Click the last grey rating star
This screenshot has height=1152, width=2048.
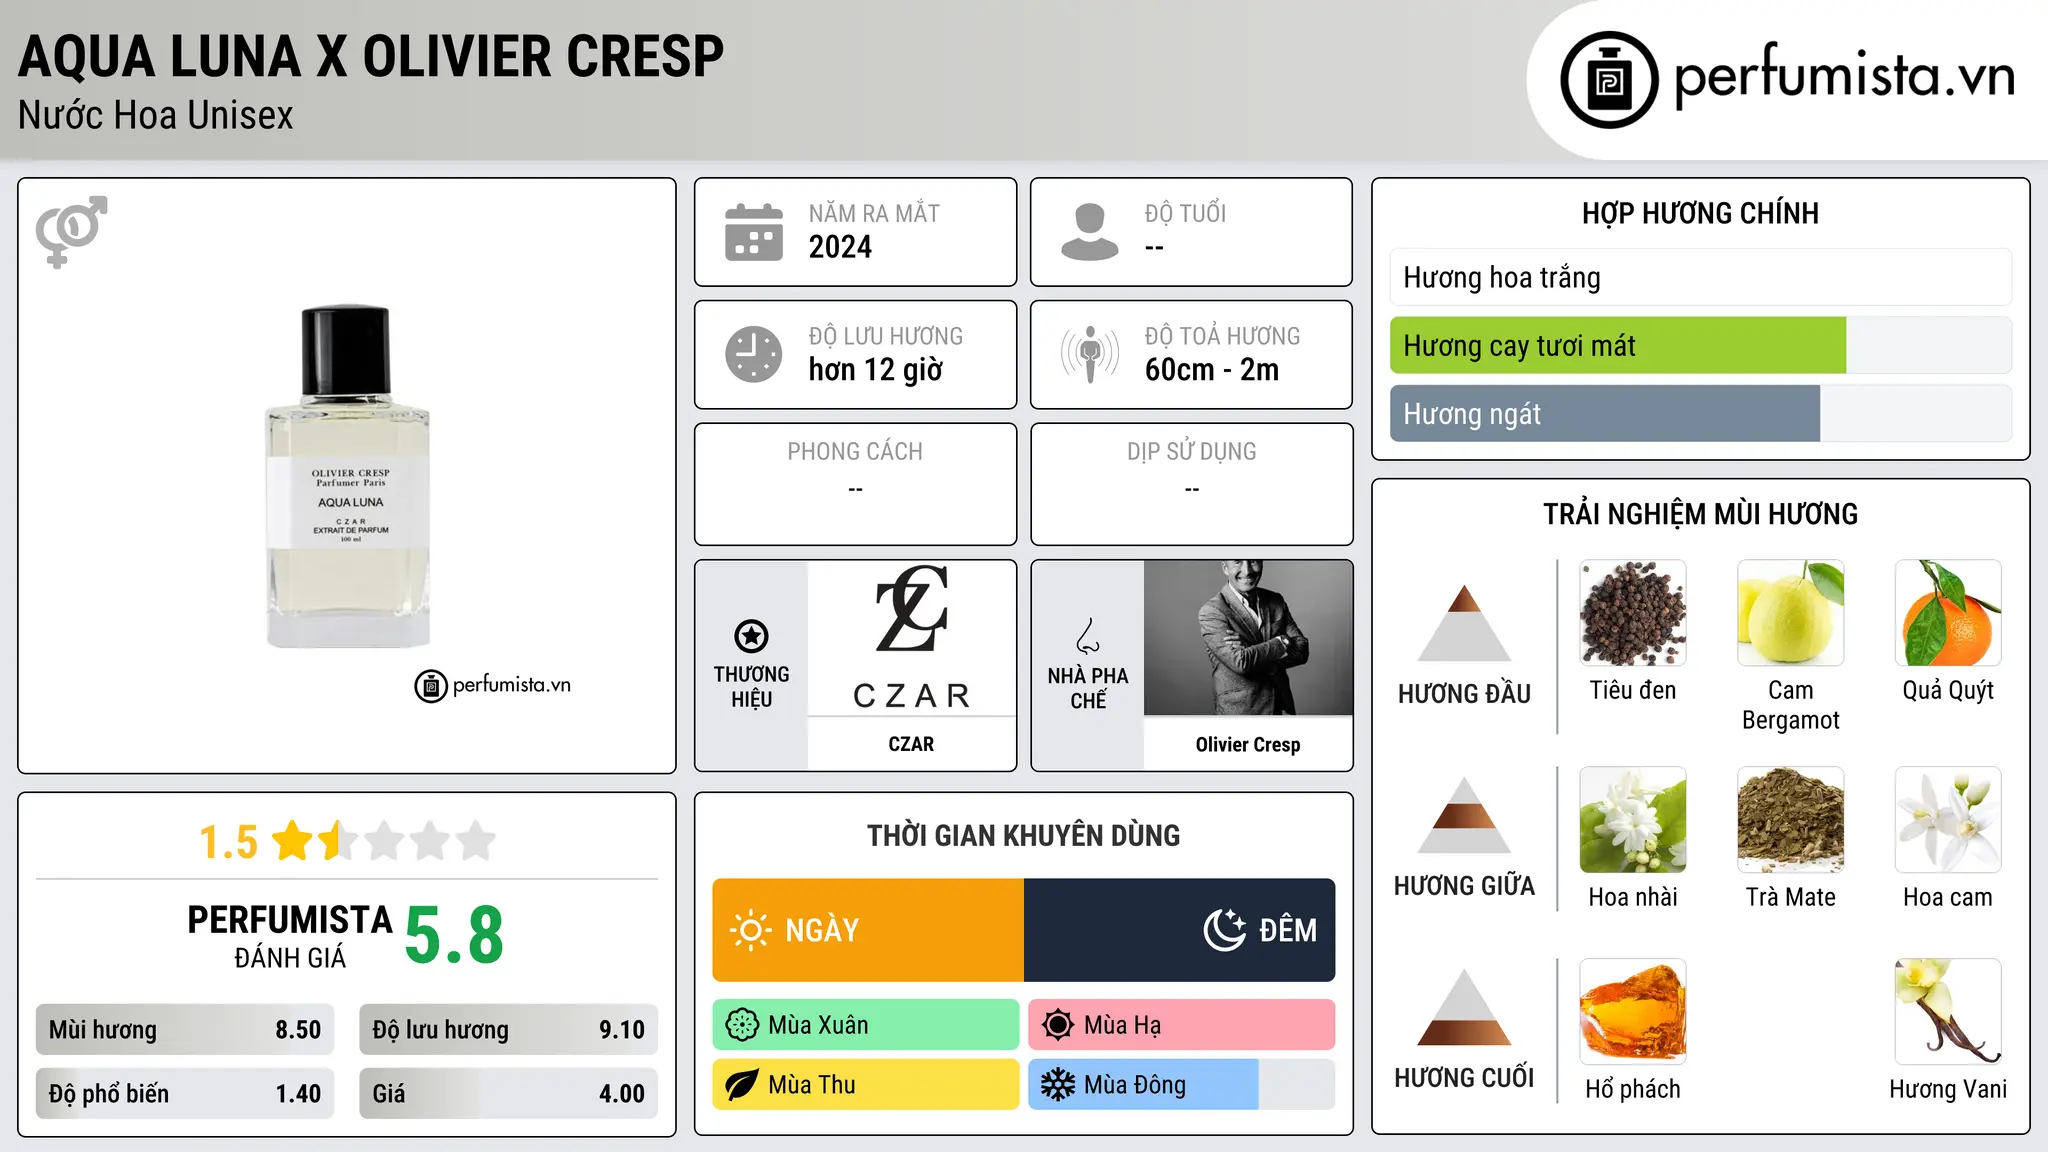[x=476, y=841]
